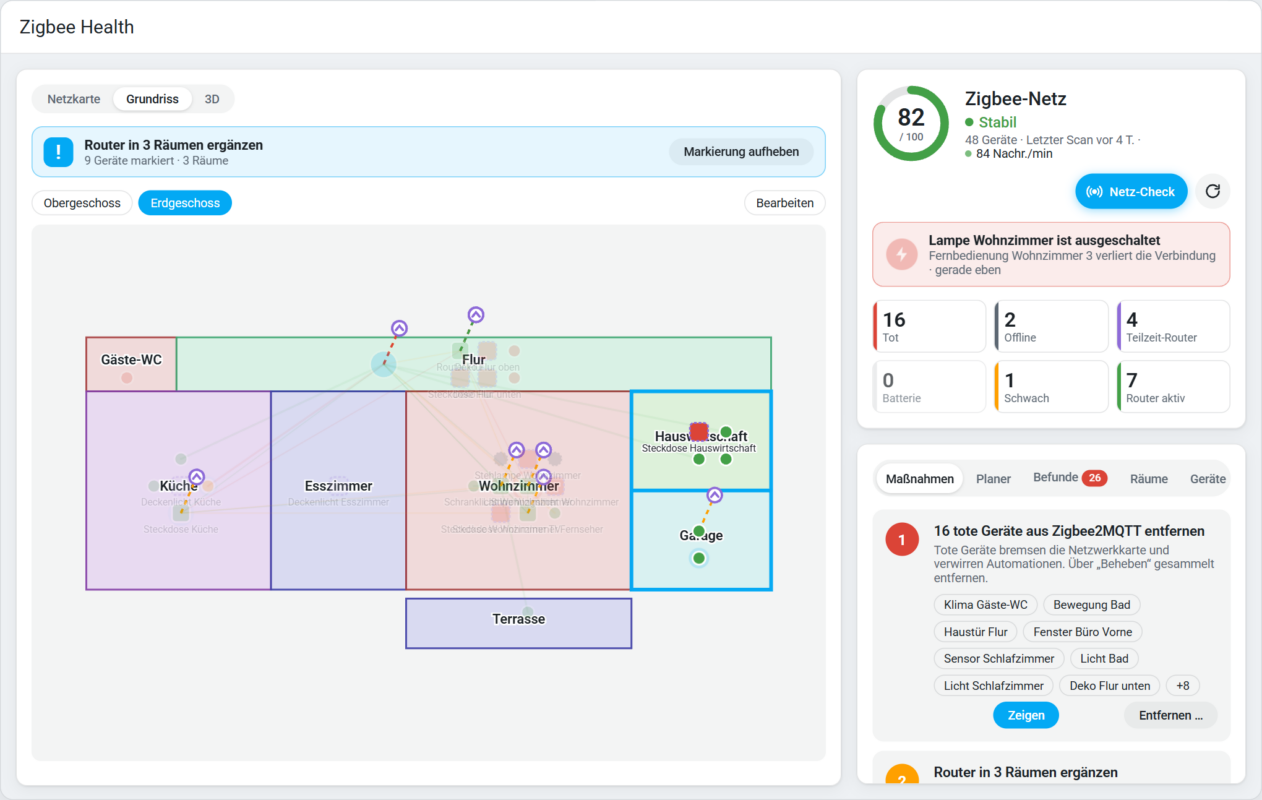Click Markierung aufheben button
This screenshot has width=1262, height=800.
[741, 152]
